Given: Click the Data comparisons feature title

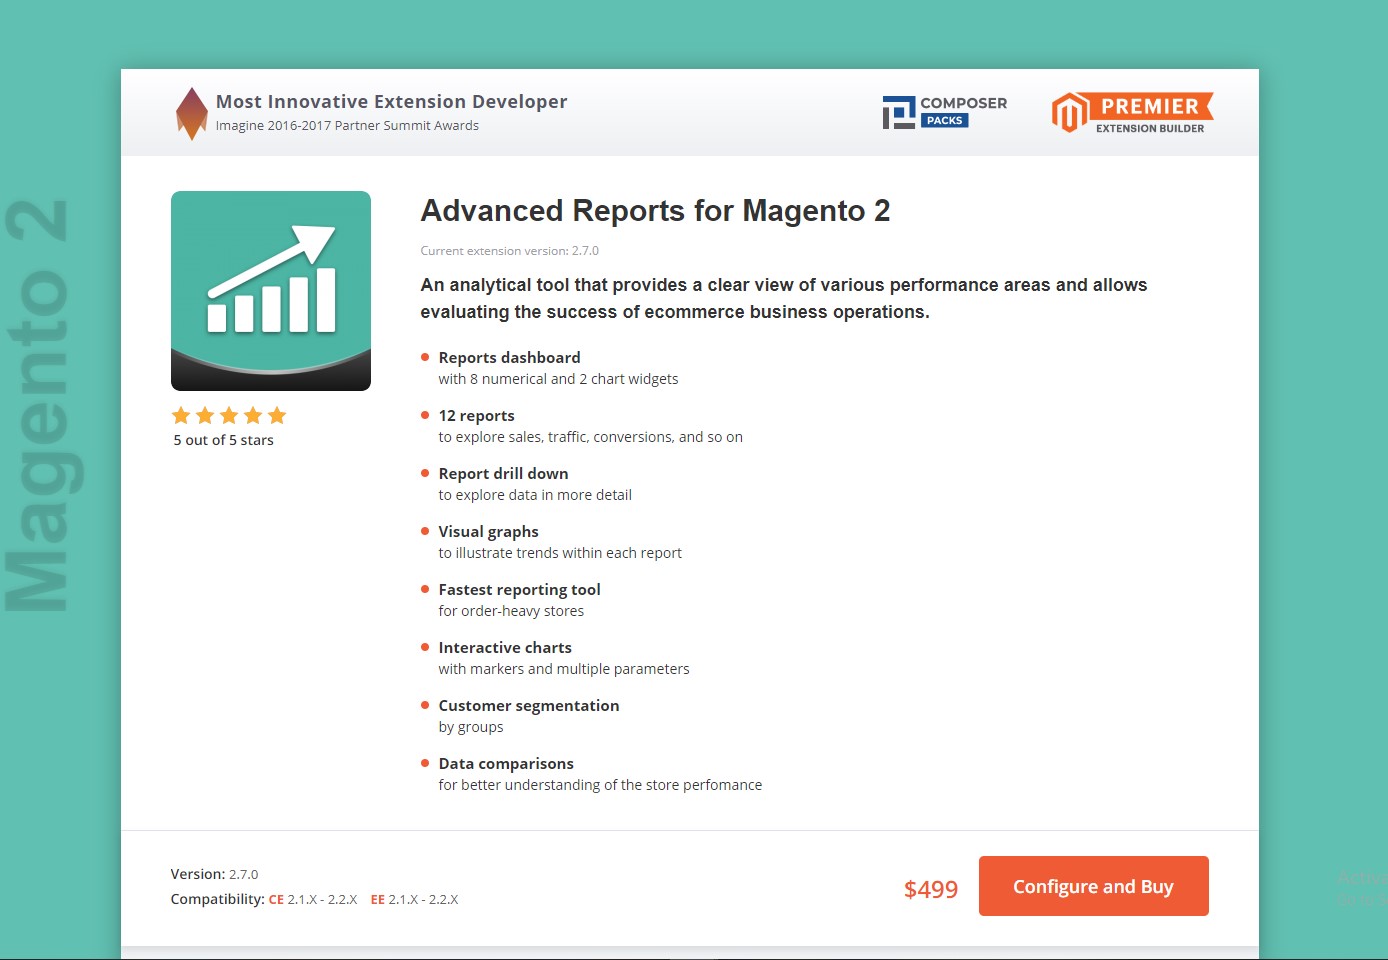Looking at the screenshot, I should pos(506,763).
